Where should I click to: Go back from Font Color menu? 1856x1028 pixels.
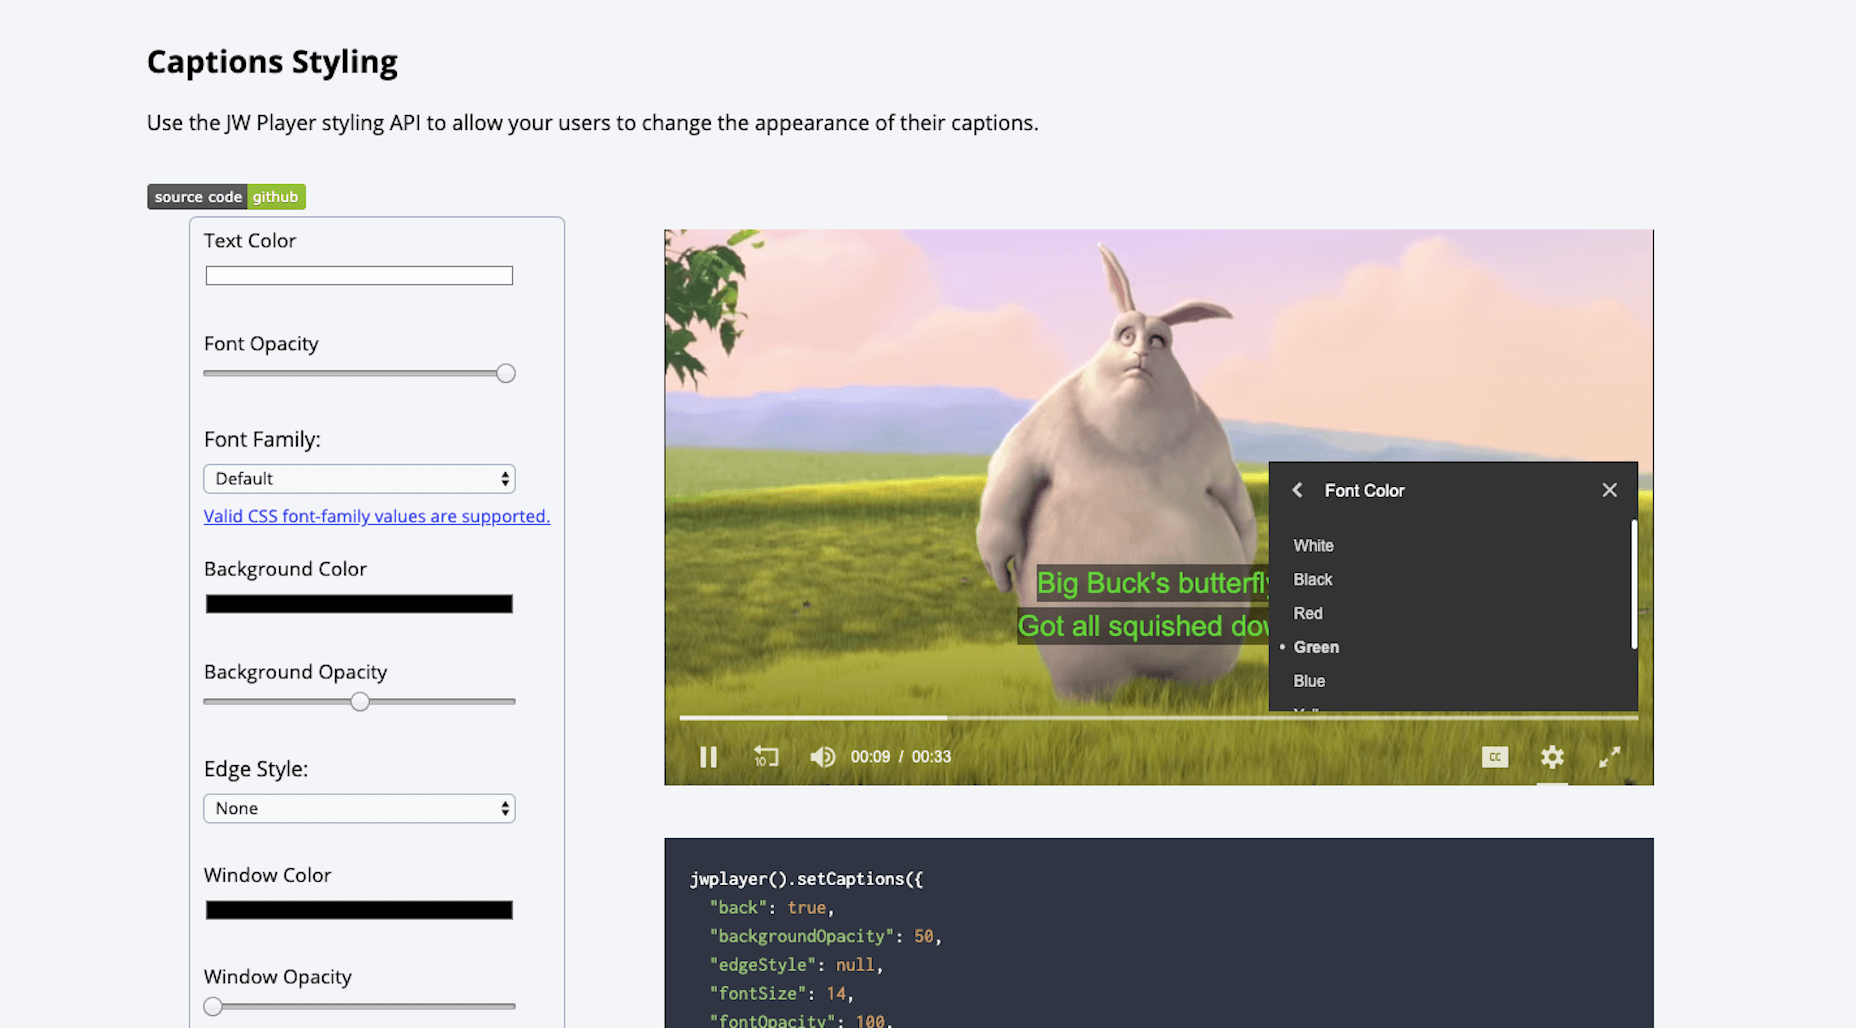(x=1297, y=490)
